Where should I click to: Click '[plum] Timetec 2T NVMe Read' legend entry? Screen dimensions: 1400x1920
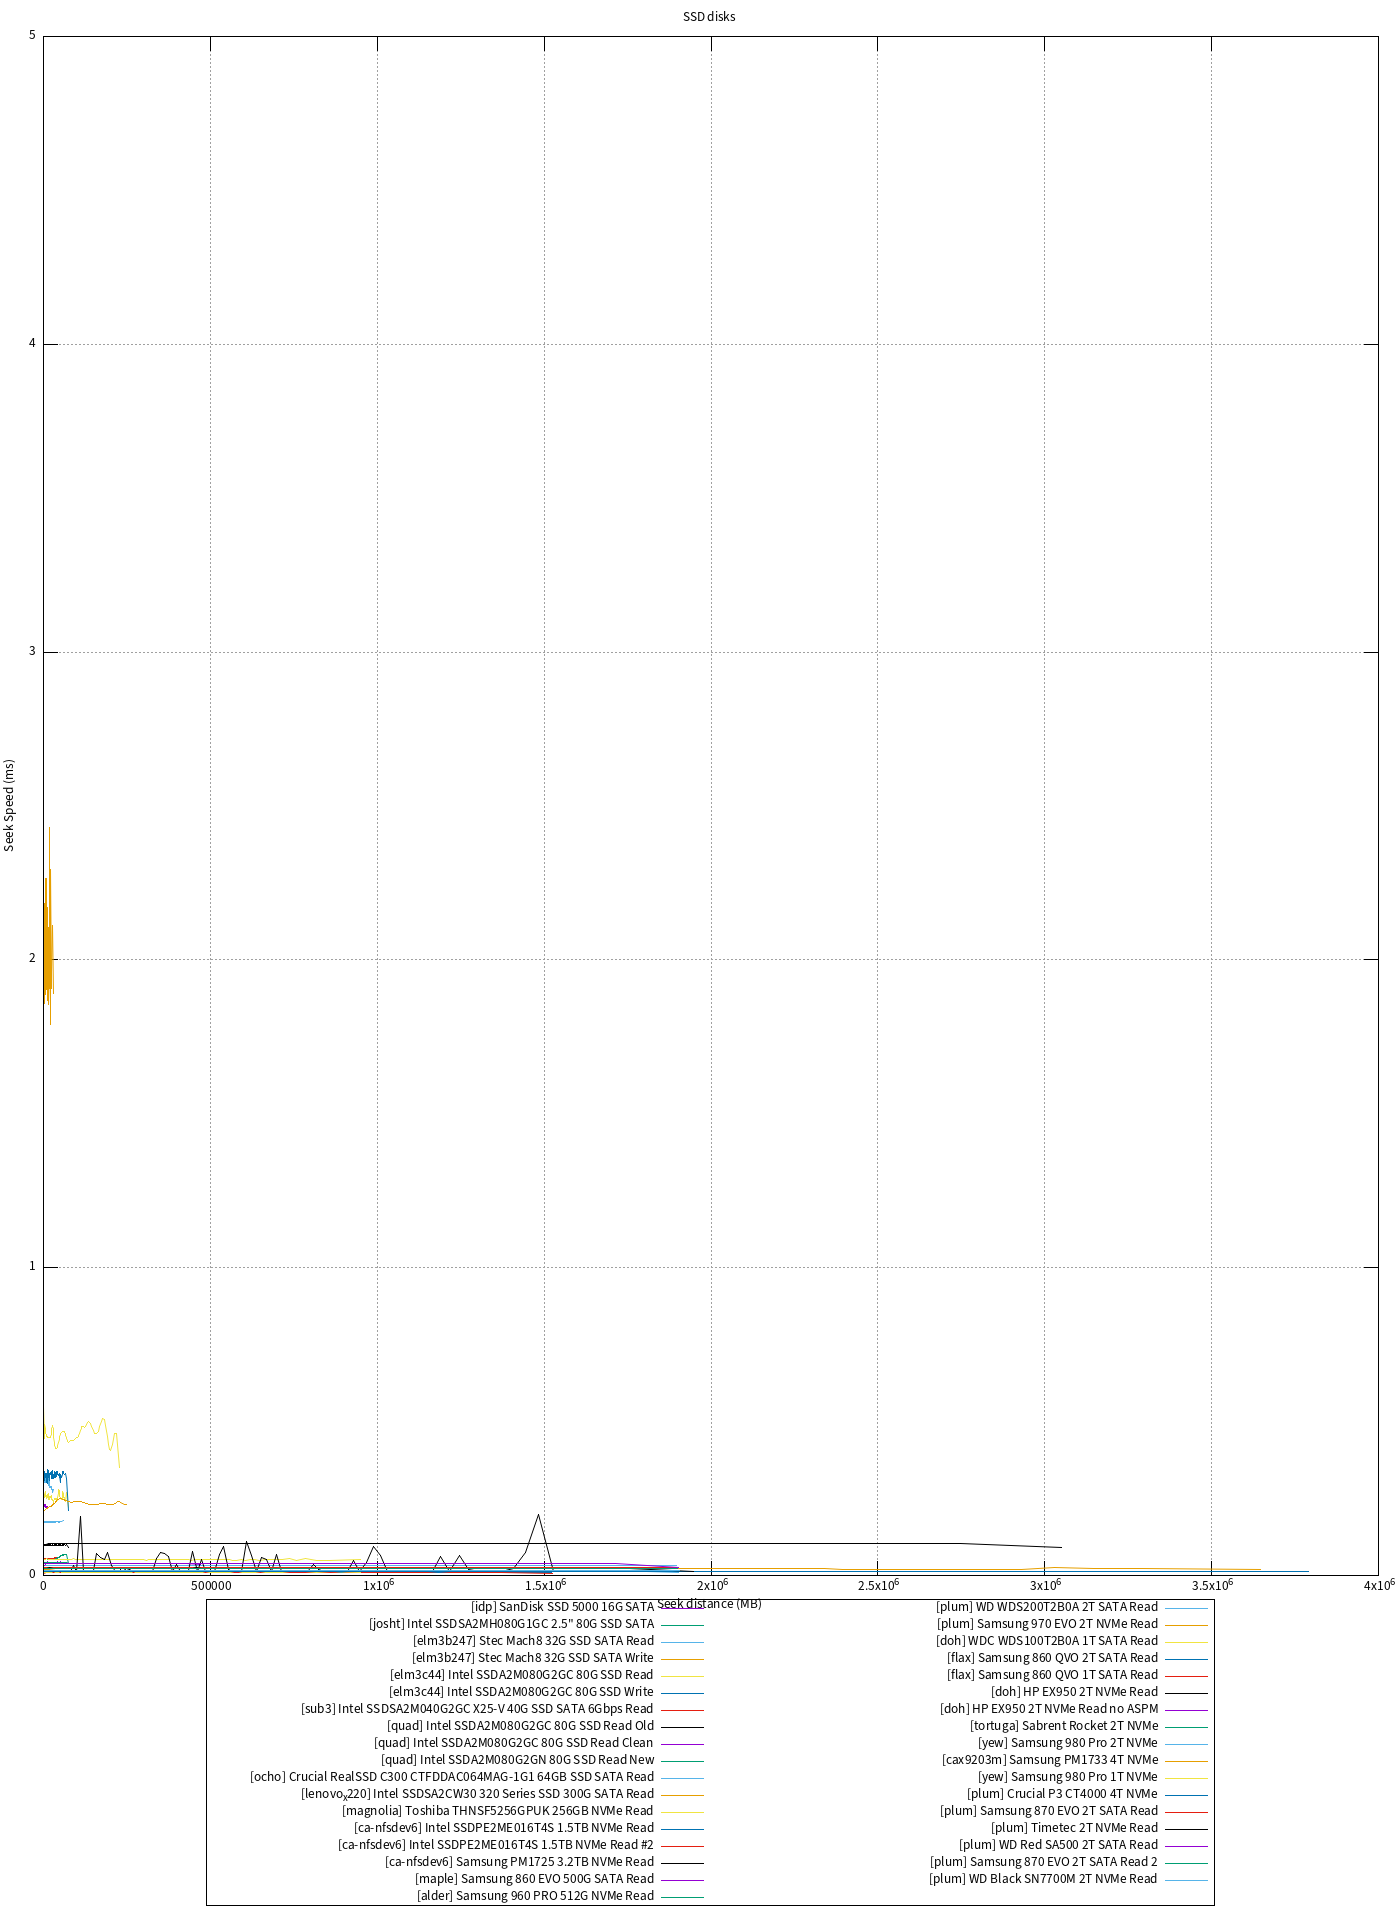tap(1074, 1828)
